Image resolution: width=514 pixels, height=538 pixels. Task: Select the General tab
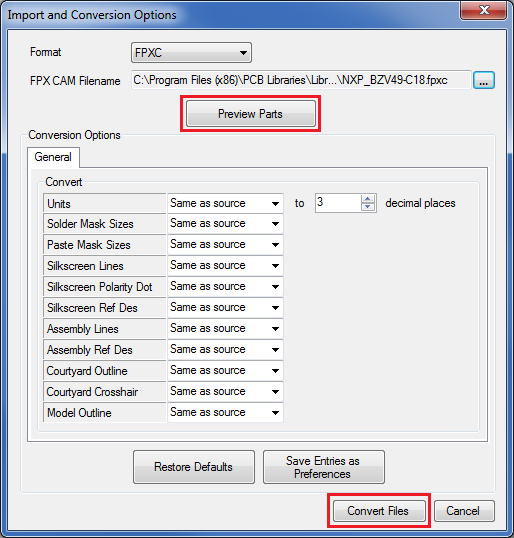[x=53, y=157]
